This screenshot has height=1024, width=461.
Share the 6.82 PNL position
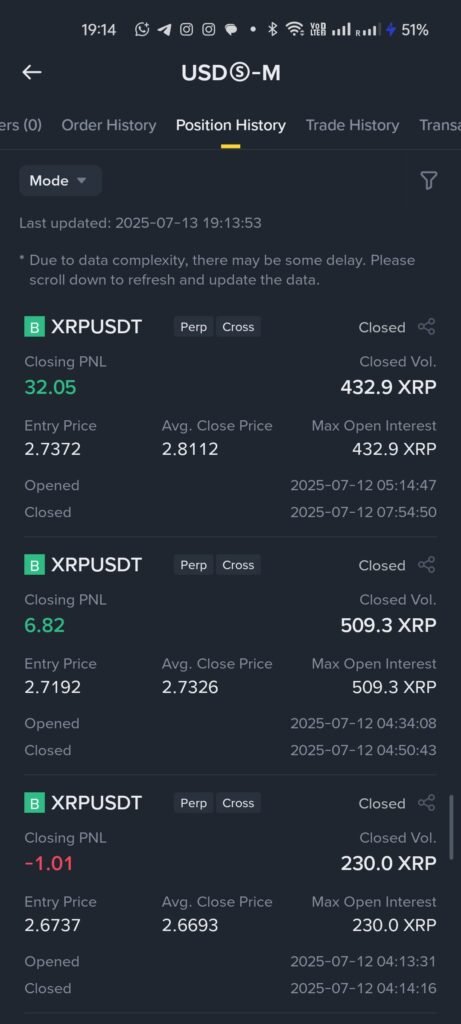pos(426,565)
